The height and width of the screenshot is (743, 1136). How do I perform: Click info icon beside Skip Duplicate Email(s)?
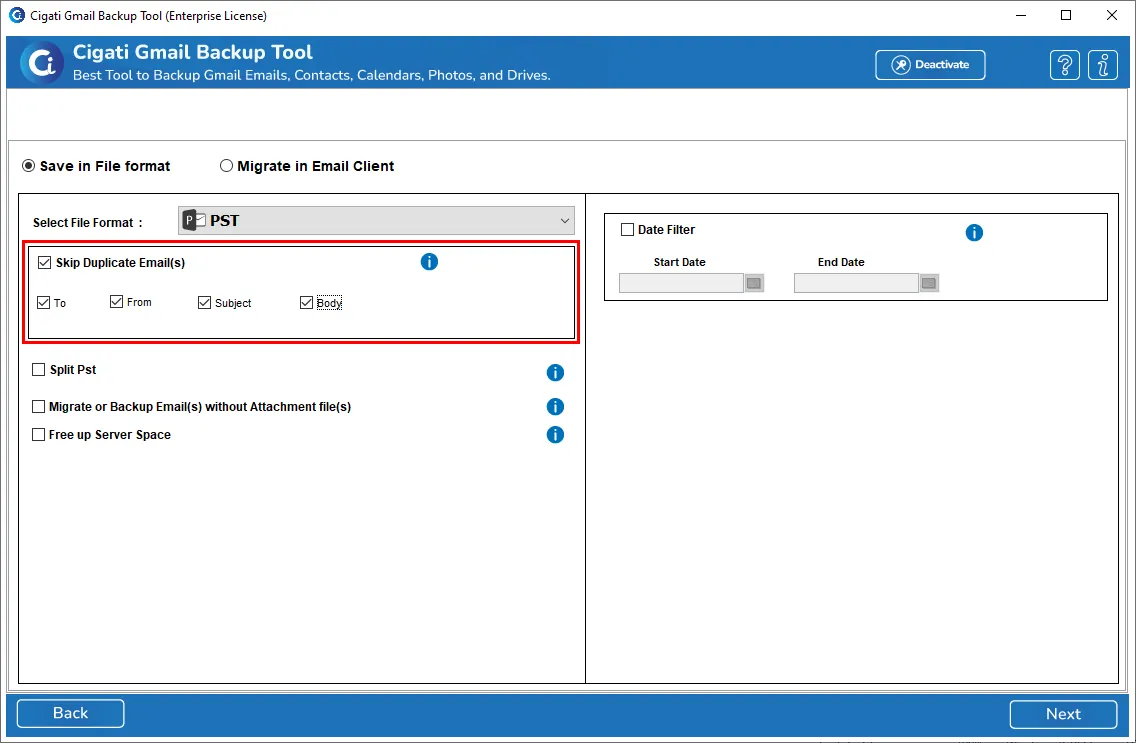429,261
